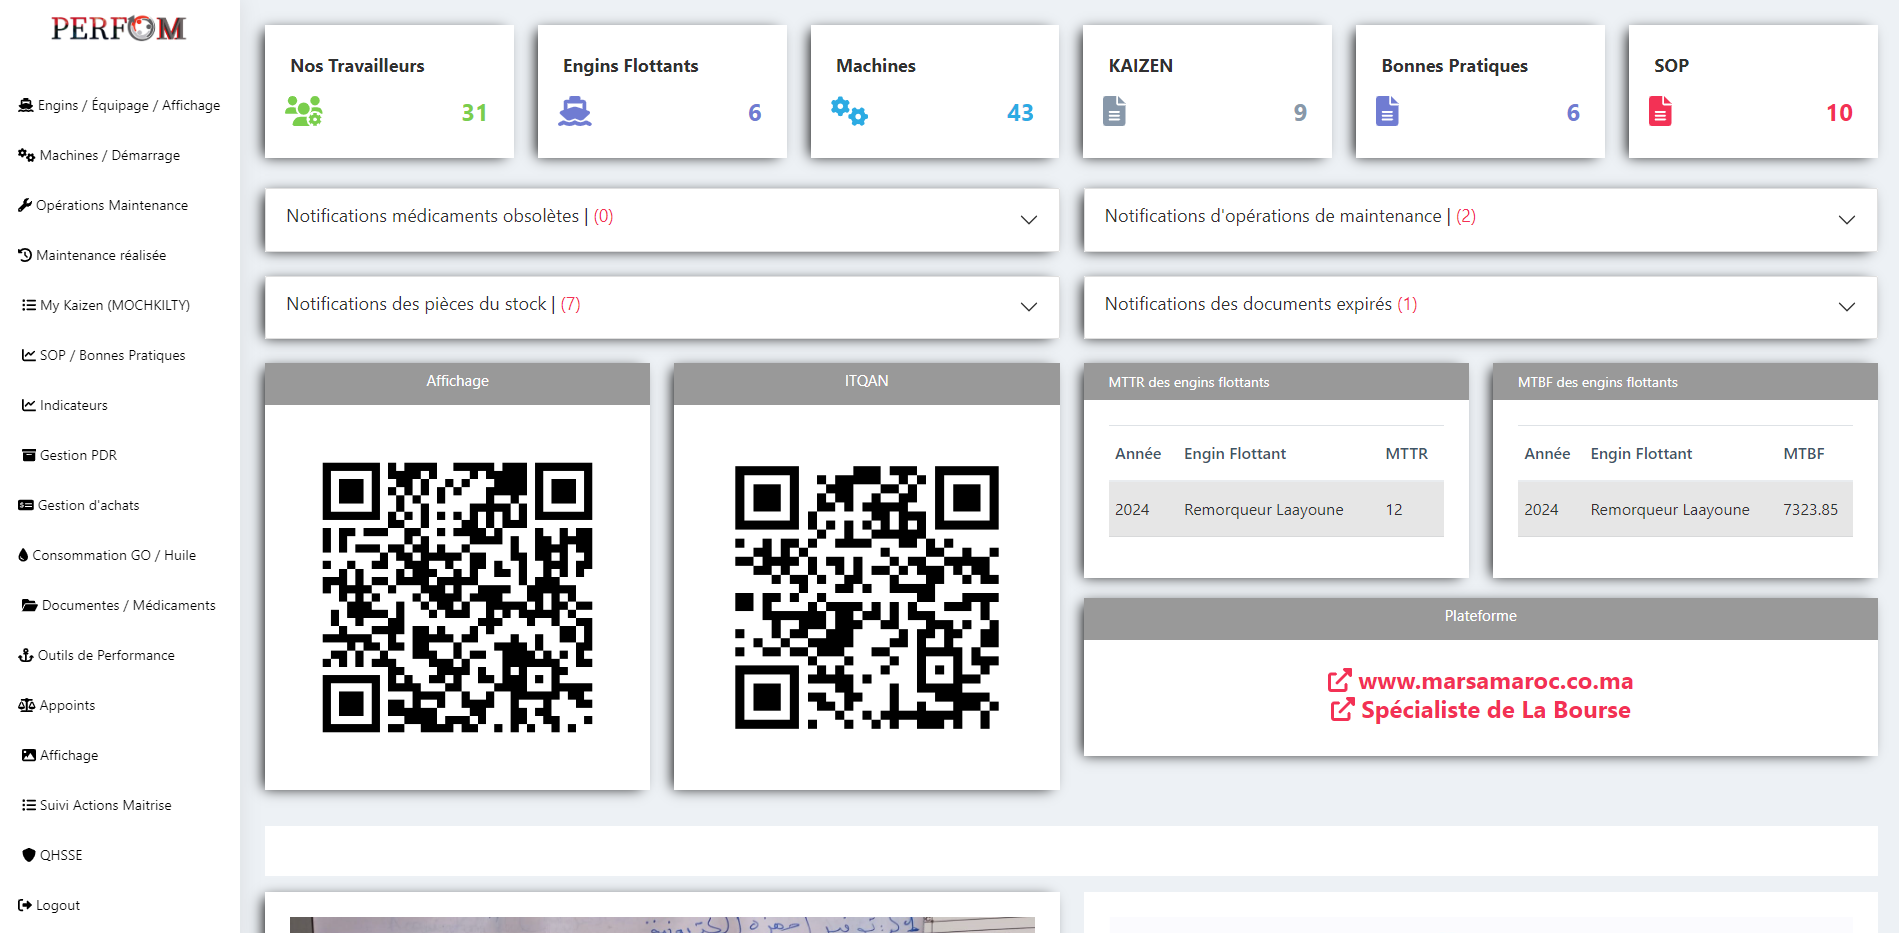
Task: Click Logout in the sidebar
Action: (x=57, y=905)
